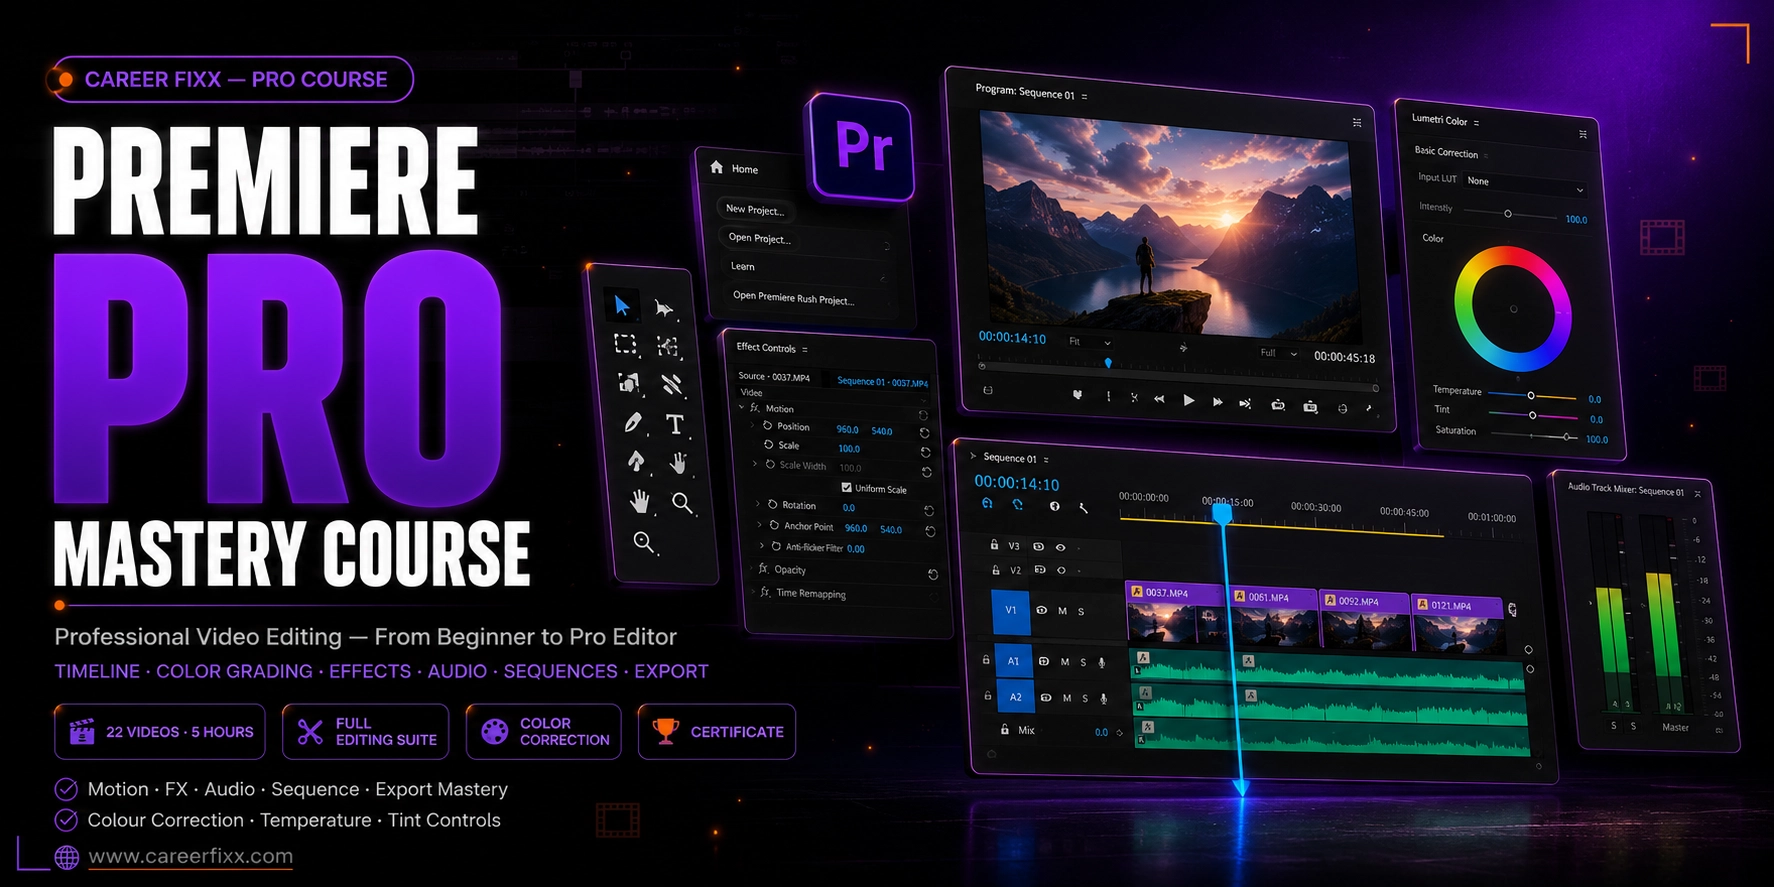Click the blue timeline playhead marker
1774x887 pixels.
[x=1222, y=514]
